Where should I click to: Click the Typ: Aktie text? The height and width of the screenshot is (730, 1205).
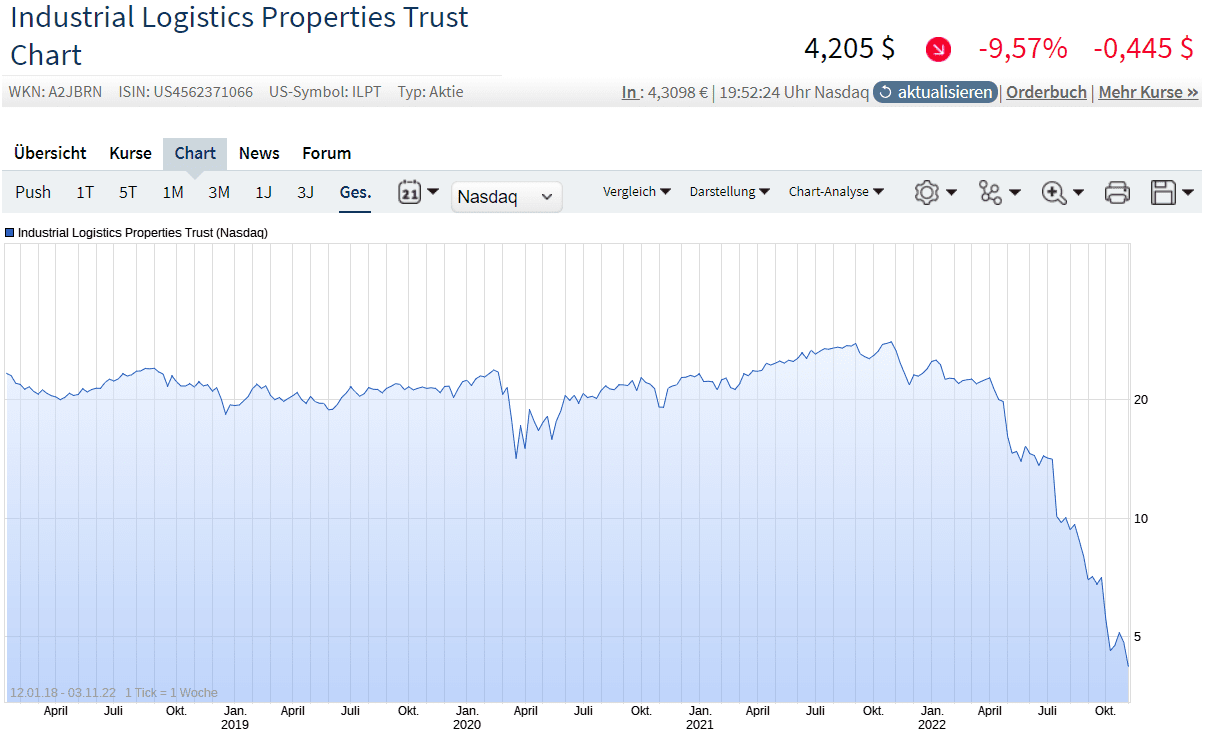point(430,92)
